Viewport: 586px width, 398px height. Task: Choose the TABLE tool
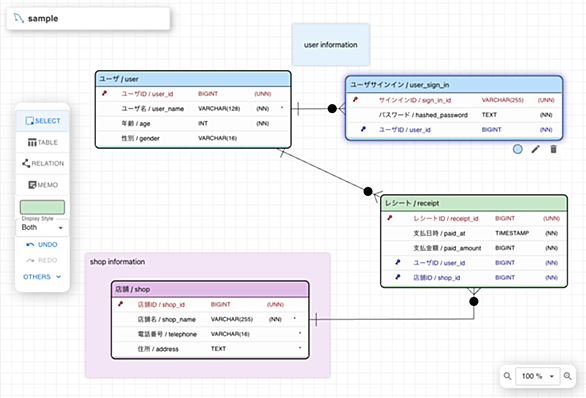43,142
